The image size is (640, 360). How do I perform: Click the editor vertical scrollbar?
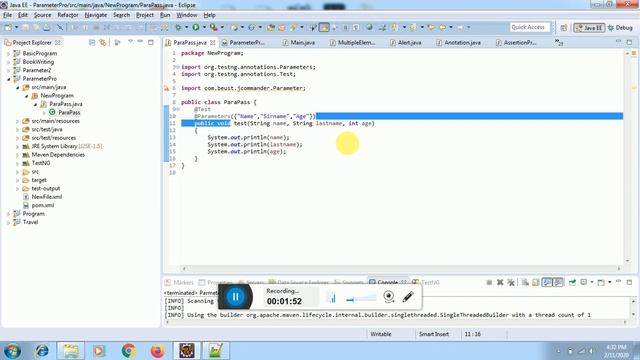coord(627,157)
